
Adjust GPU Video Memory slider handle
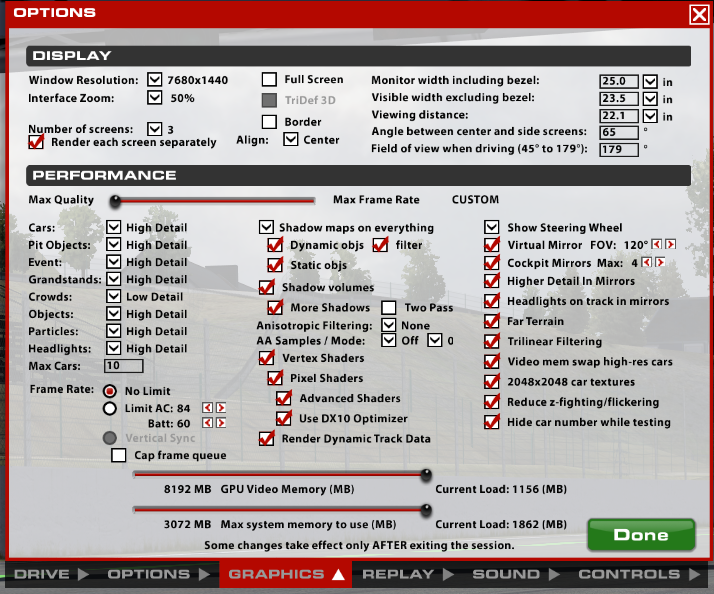click(x=426, y=475)
